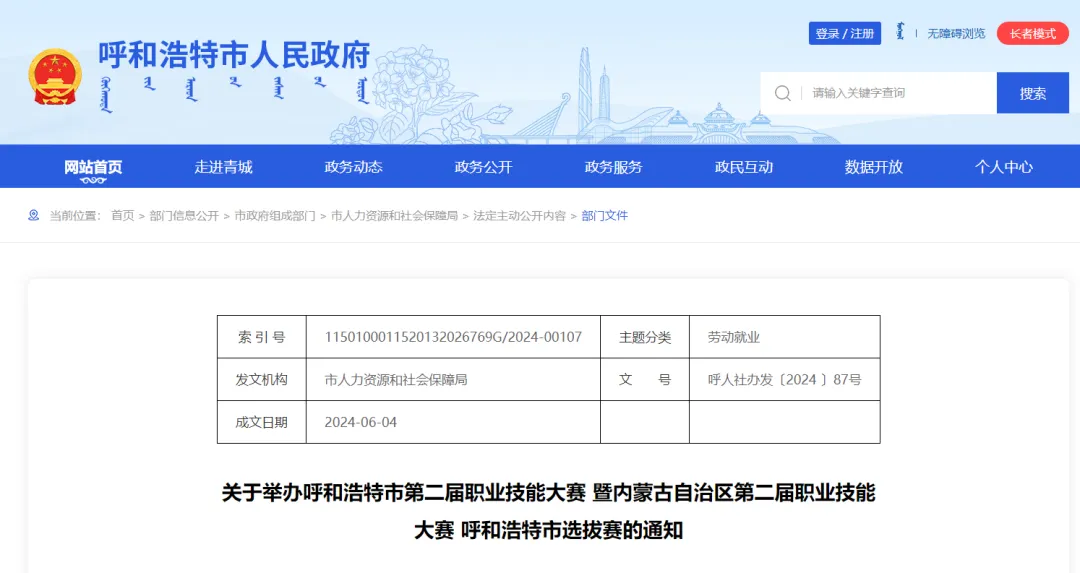
Task: Expand the 政务服务 navigation item
Action: (613, 167)
